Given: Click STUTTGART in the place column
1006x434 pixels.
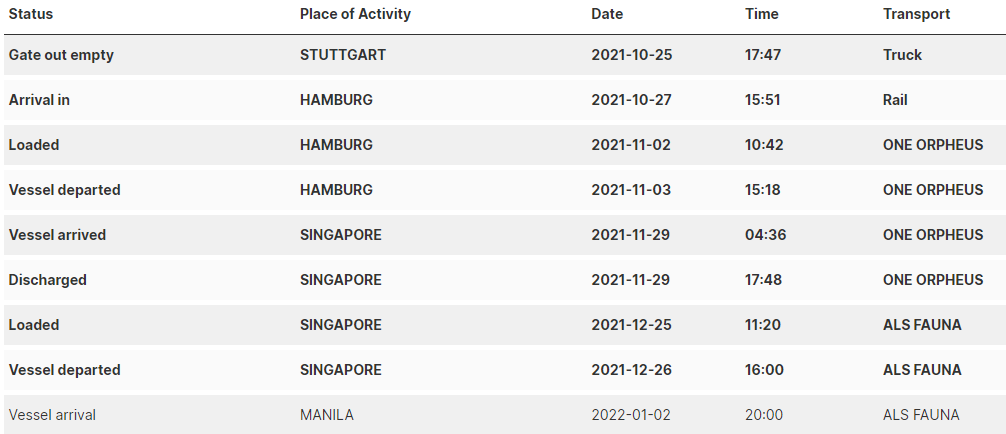Looking at the screenshot, I should point(343,55).
